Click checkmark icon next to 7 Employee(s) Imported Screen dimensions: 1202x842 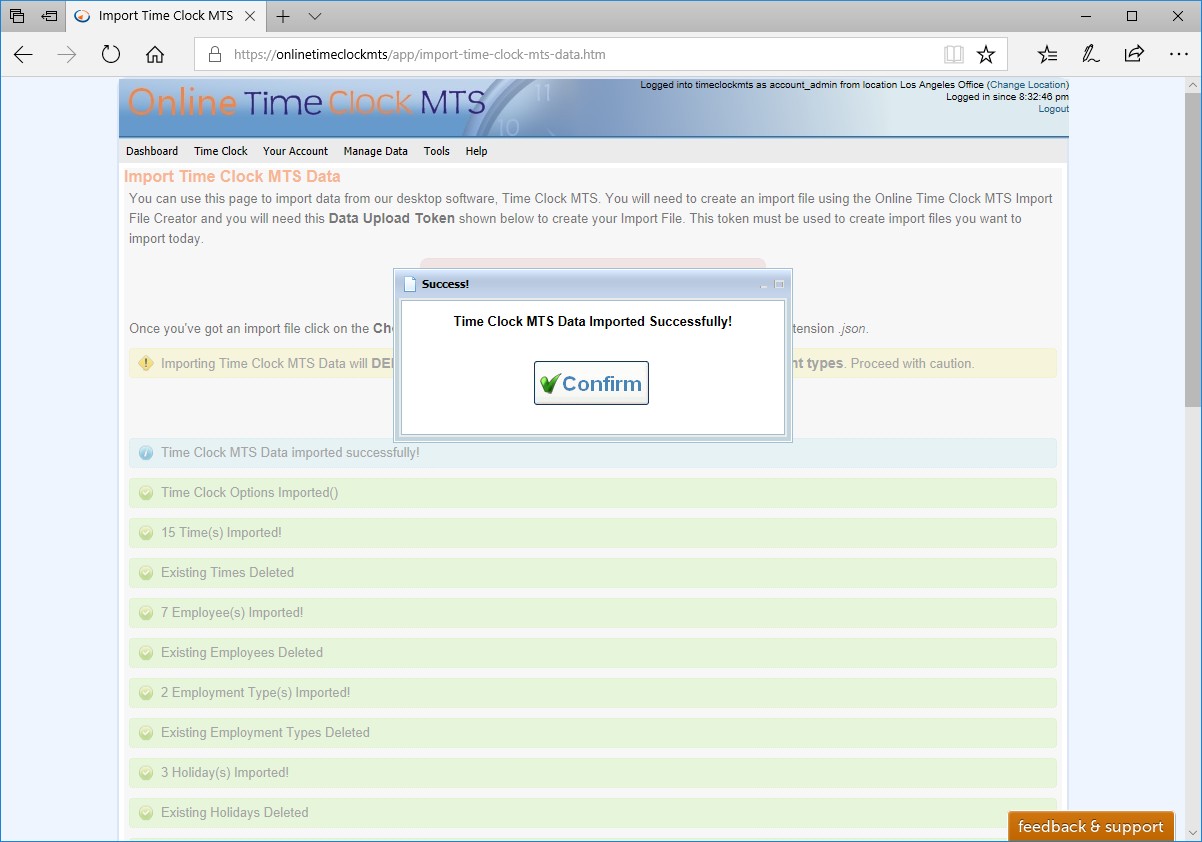(x=146, y=613)
